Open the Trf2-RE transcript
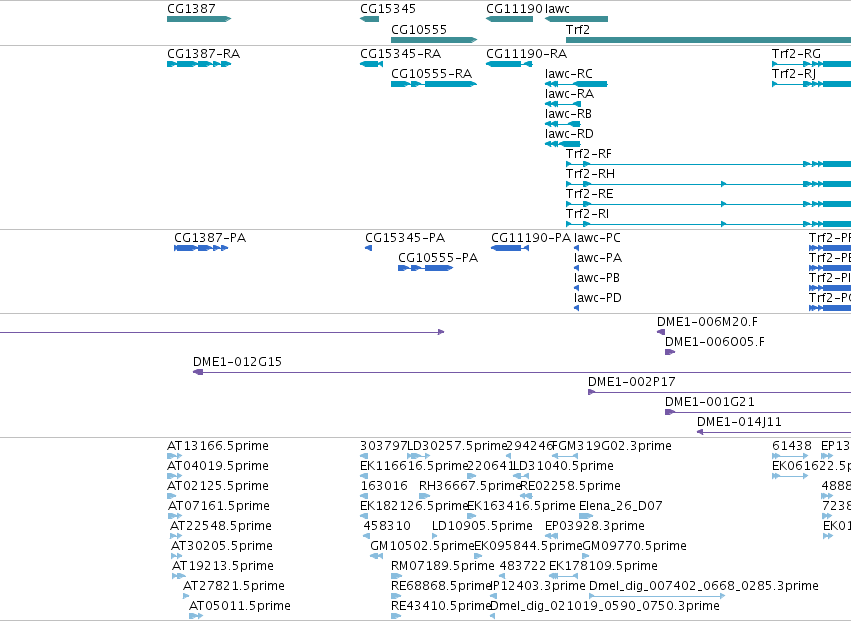Screen dimensions: 851x621 click(589, 194)
